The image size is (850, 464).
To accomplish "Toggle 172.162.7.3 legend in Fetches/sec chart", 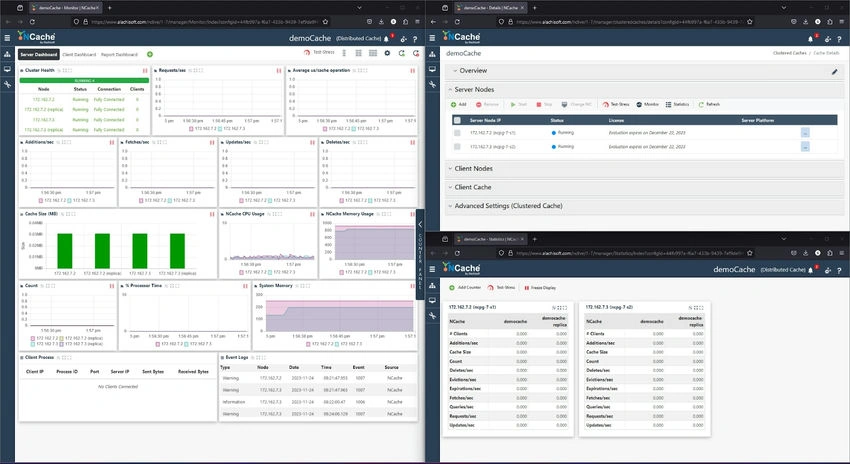I will (182, 200).
